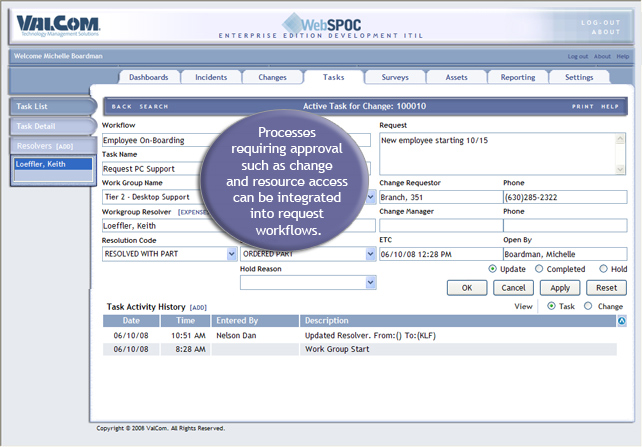Switch to the Settings tab
The height and width of the screenshot is (447, 642).
click(579, 77)
